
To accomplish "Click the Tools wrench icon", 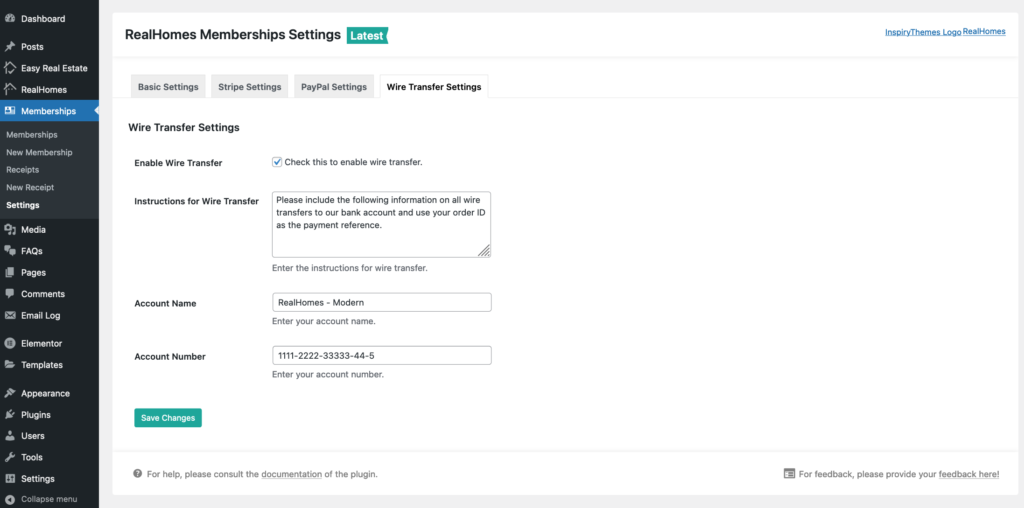I will (x=10, y=457).
